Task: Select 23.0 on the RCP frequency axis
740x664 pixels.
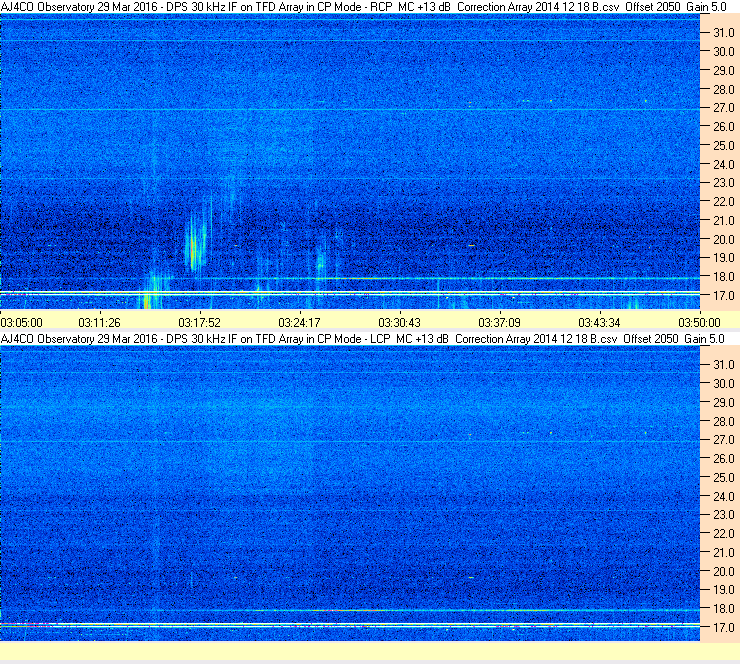Action: [724, 183]
